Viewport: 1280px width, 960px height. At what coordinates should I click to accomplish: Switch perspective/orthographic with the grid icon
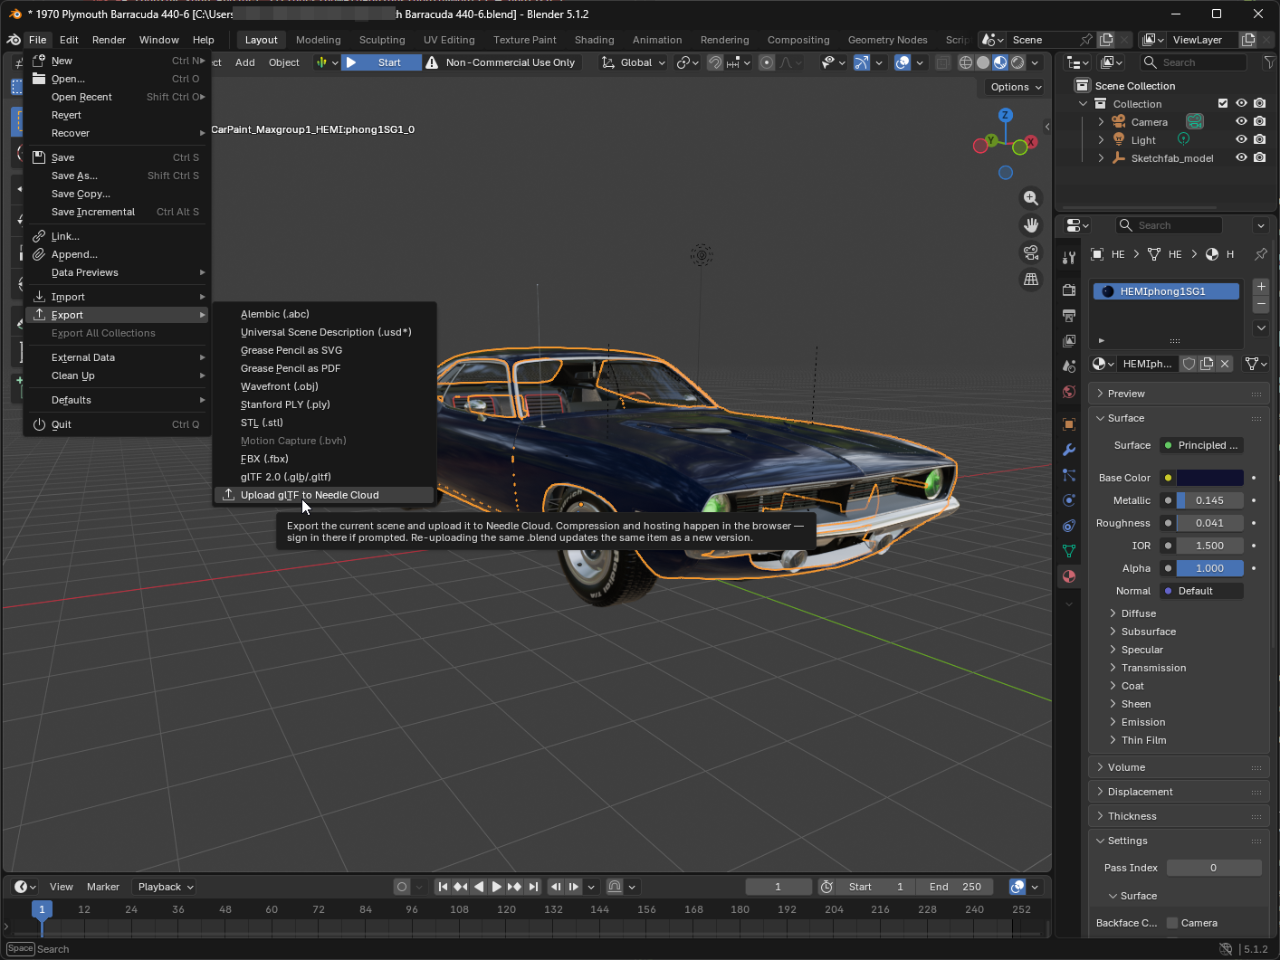point(1031,279)
